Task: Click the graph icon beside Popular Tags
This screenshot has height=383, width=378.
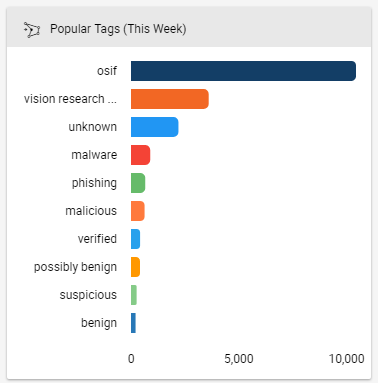Action: (32, 30)
